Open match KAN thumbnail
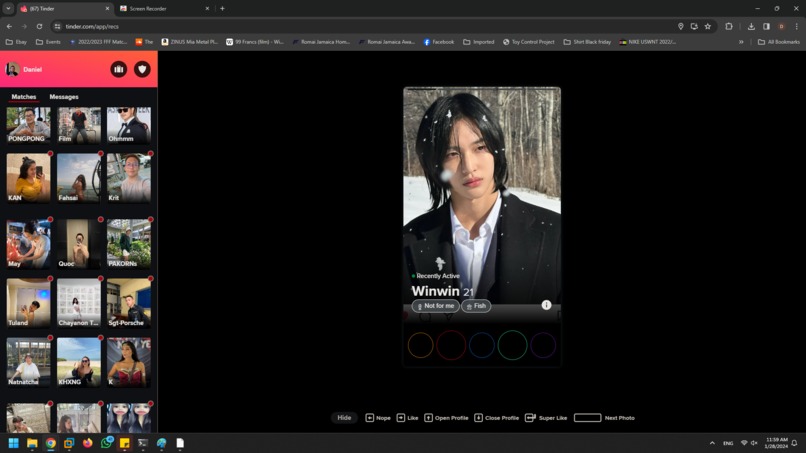The width and height of the screenshot is (806, 453). click(x=29, y=178)
